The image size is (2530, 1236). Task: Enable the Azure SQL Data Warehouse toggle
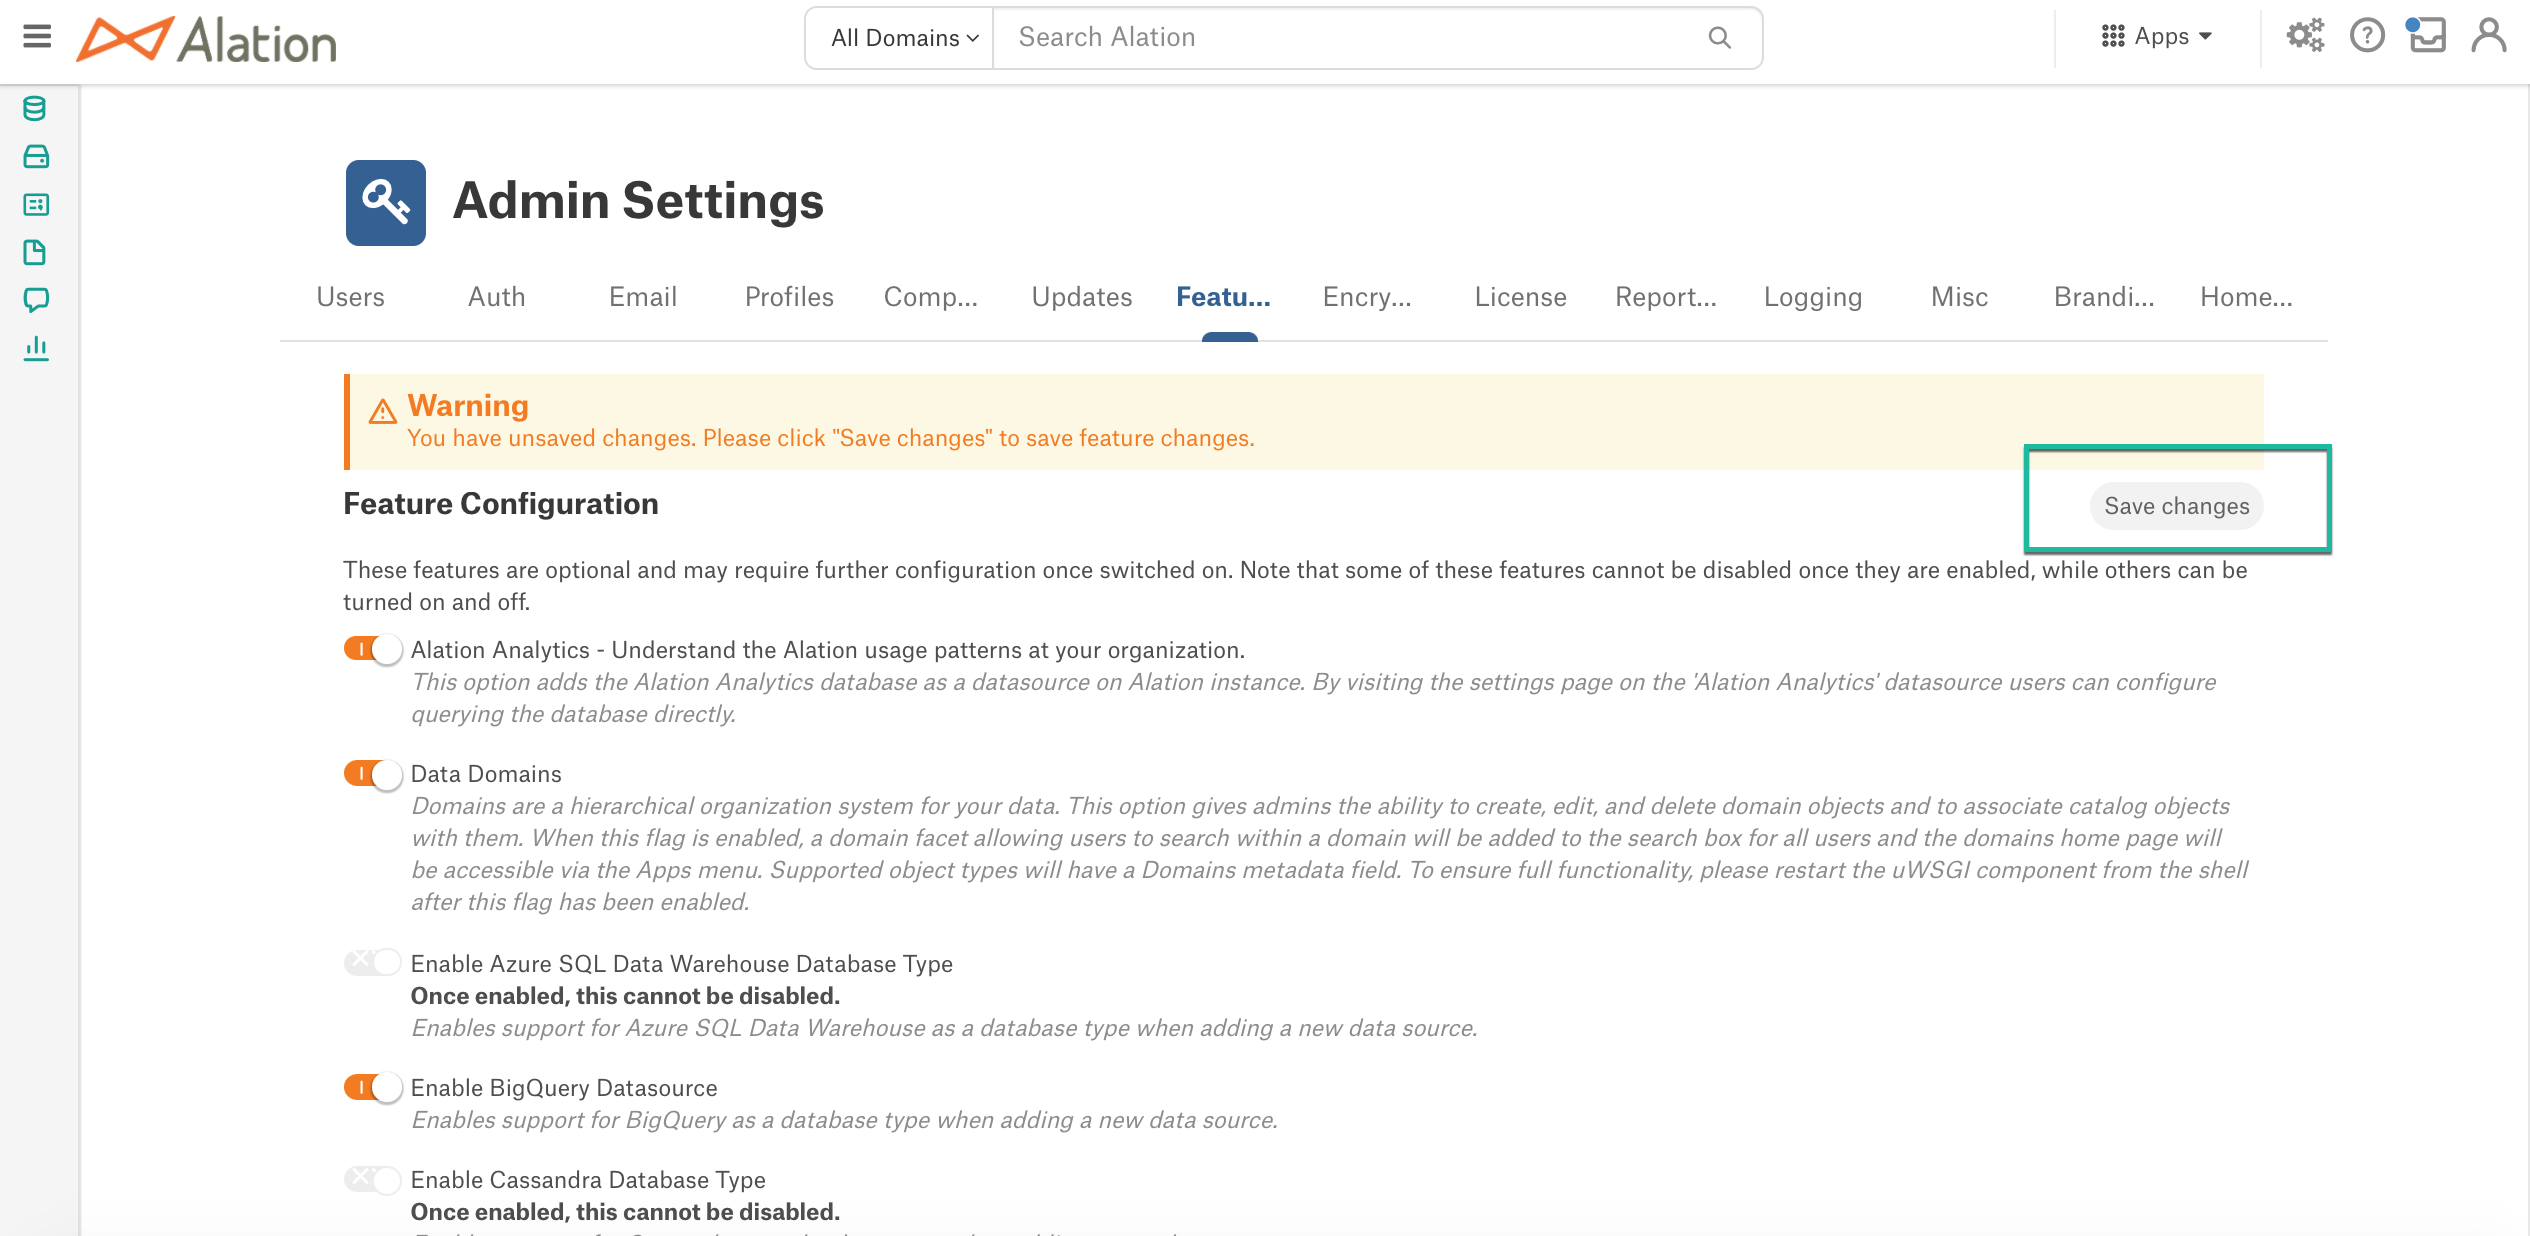373,963
